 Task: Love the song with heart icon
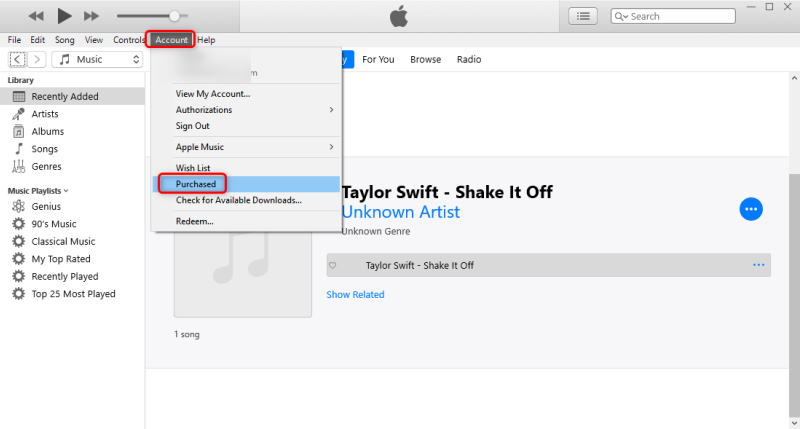333,265
